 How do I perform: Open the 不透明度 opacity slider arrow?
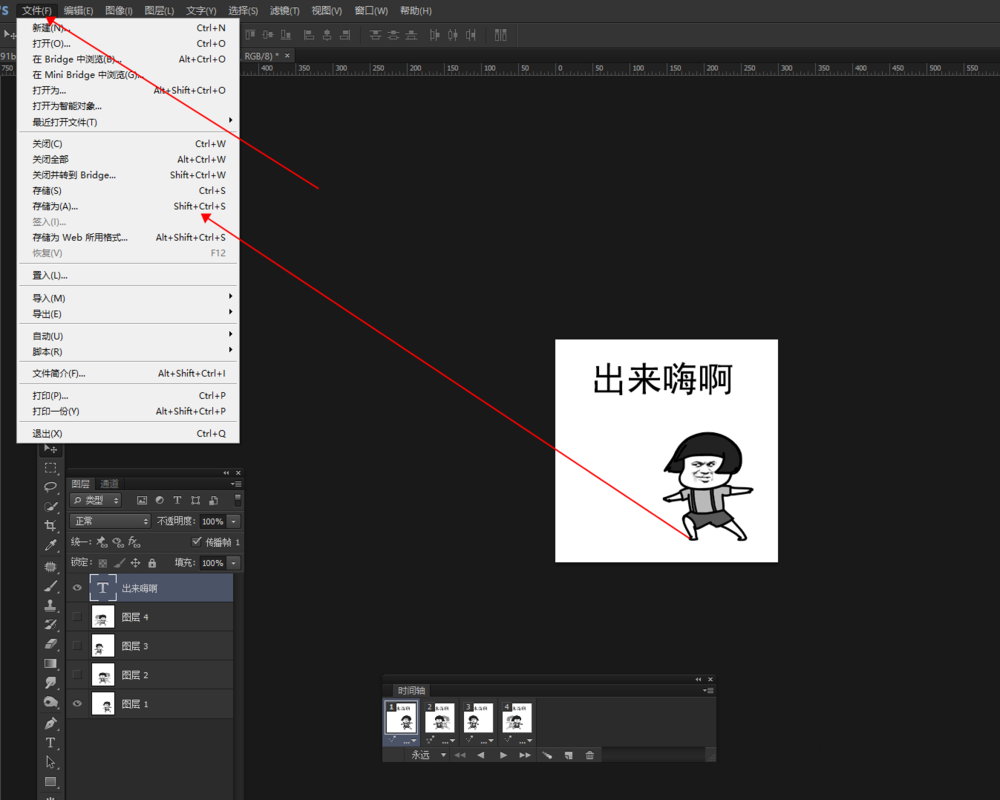click(x=234, y=521)
